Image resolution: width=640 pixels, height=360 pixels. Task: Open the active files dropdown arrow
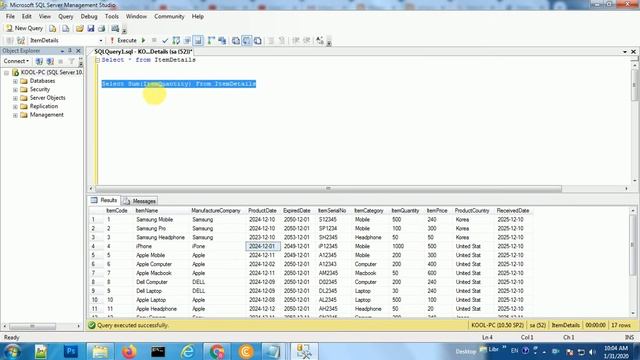pos(625,52)
